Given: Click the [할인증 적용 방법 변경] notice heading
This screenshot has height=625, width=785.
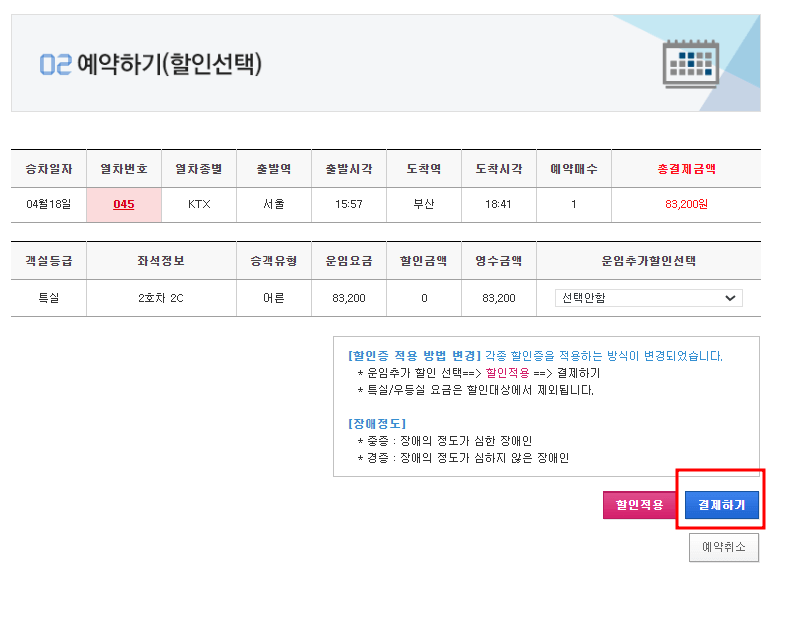Looking at the screenshot, I should click(x=414, y=356).
